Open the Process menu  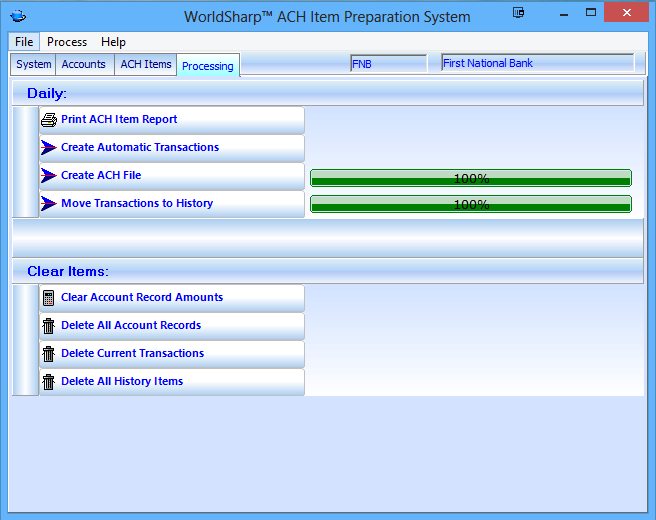click(67, 42)
